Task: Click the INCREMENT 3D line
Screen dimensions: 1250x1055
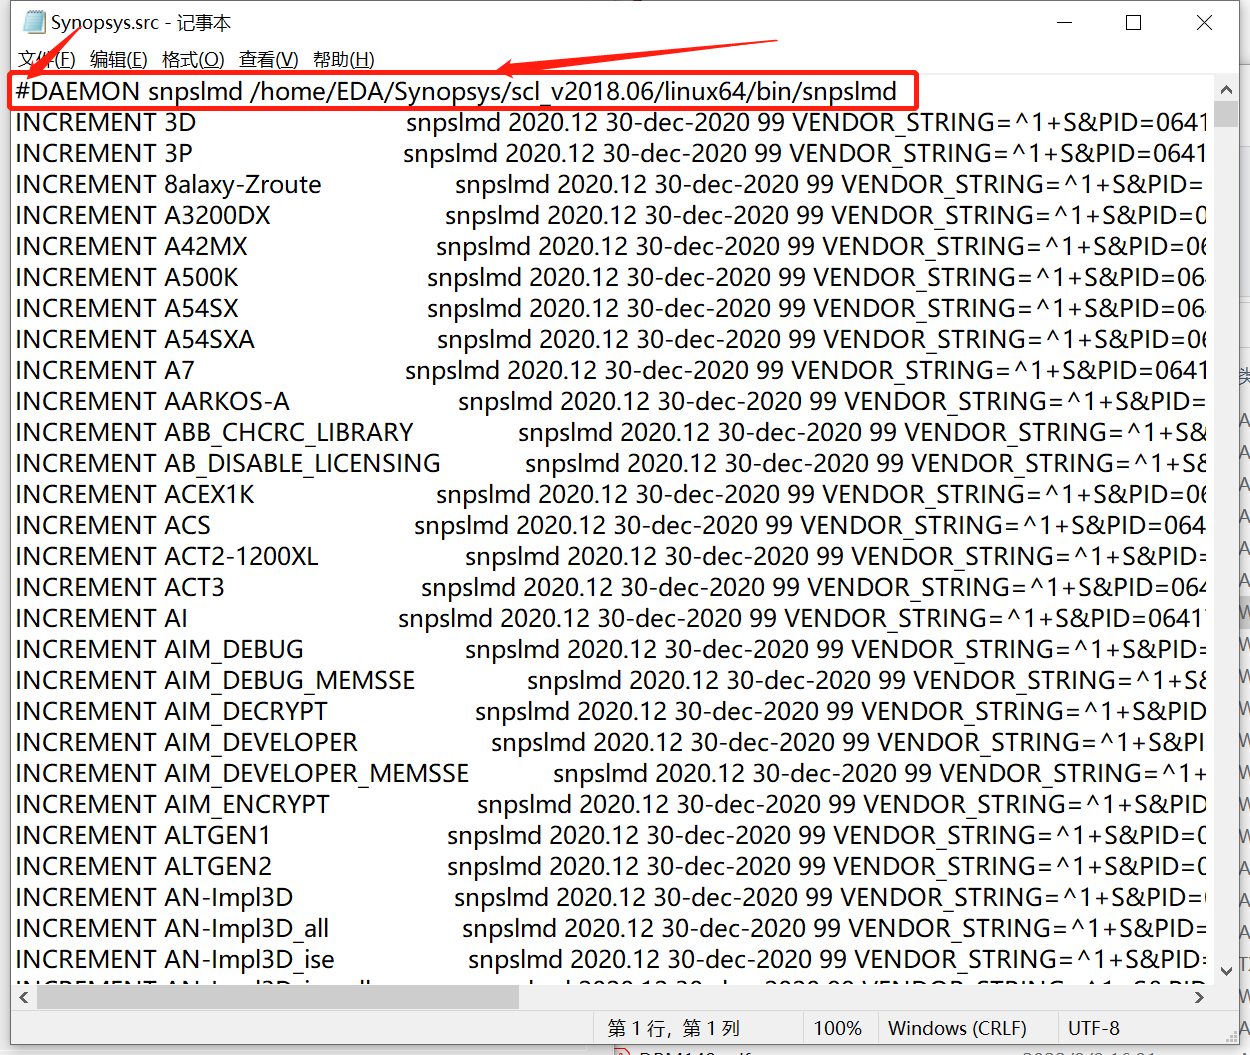Action: coord(611,122)
